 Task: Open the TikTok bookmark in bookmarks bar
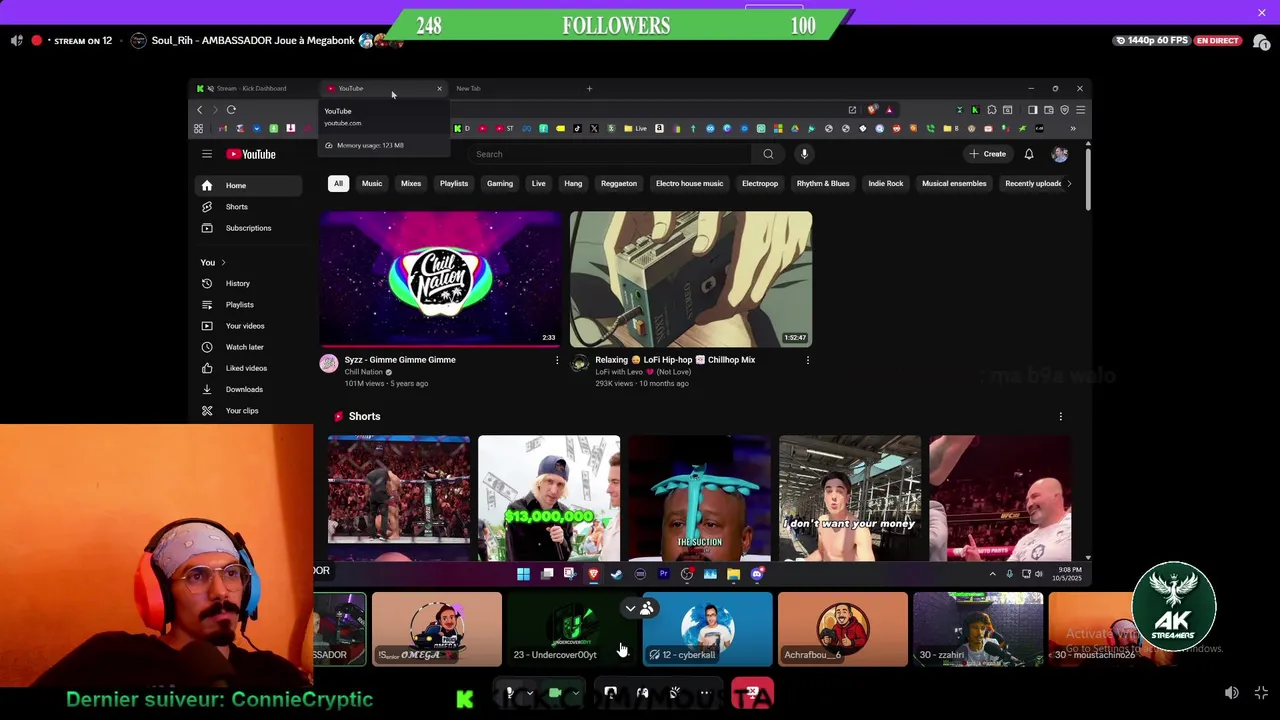[577, 129]
